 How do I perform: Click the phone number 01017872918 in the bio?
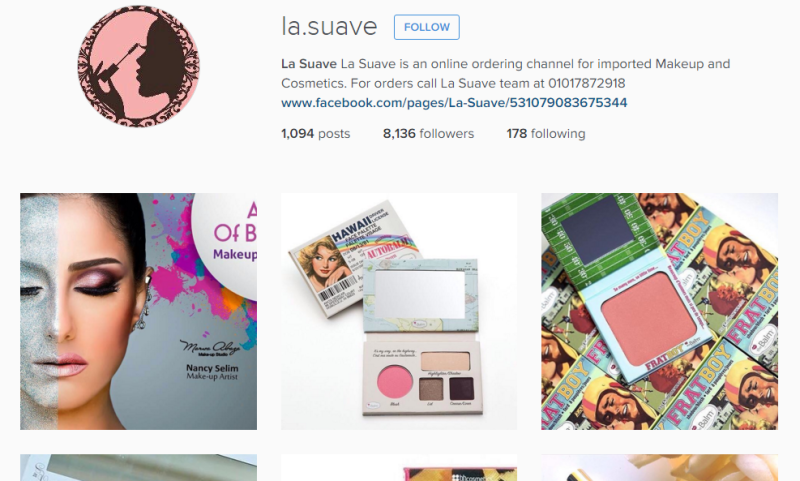point(587,83)
